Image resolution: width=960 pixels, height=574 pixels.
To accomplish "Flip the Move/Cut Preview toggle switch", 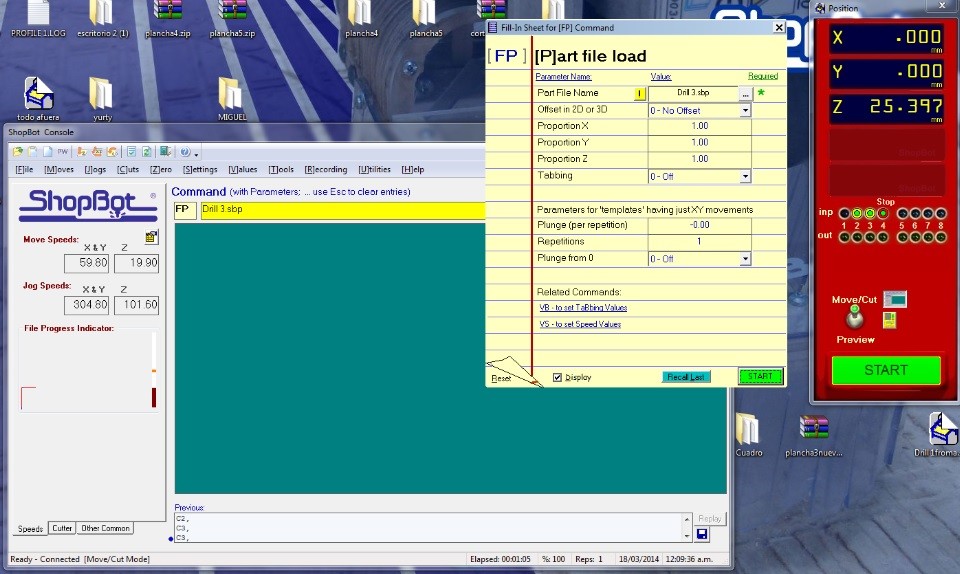I will (x=855, y=316).
